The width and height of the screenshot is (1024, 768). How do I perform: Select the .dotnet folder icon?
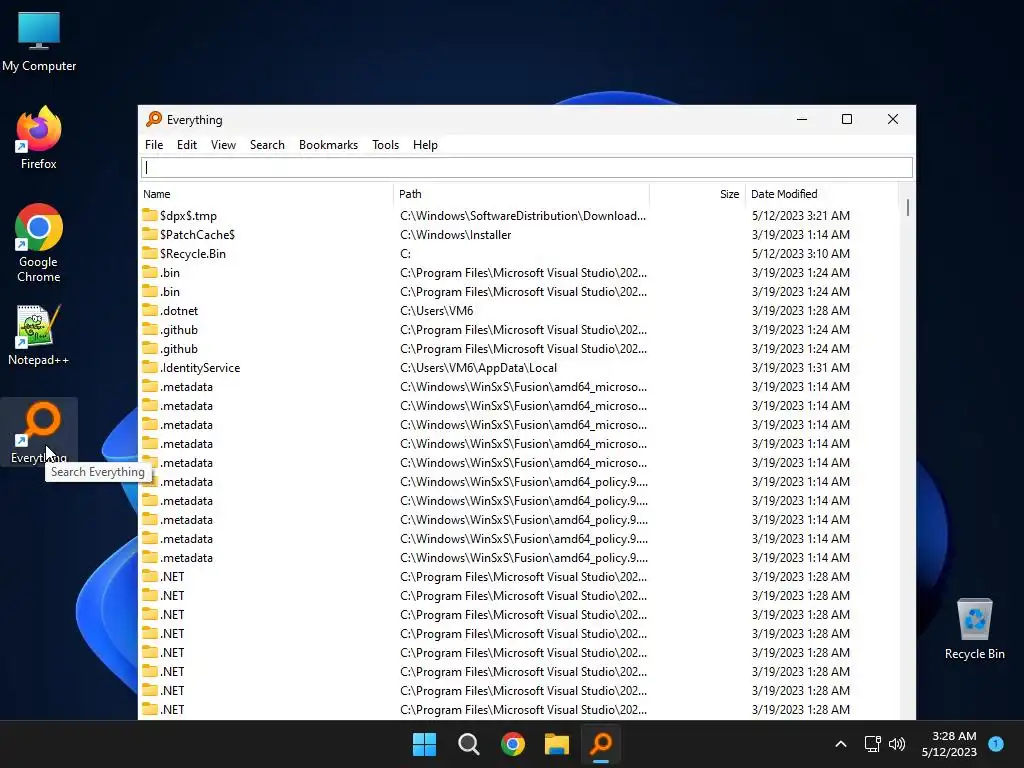pos(150,310)
